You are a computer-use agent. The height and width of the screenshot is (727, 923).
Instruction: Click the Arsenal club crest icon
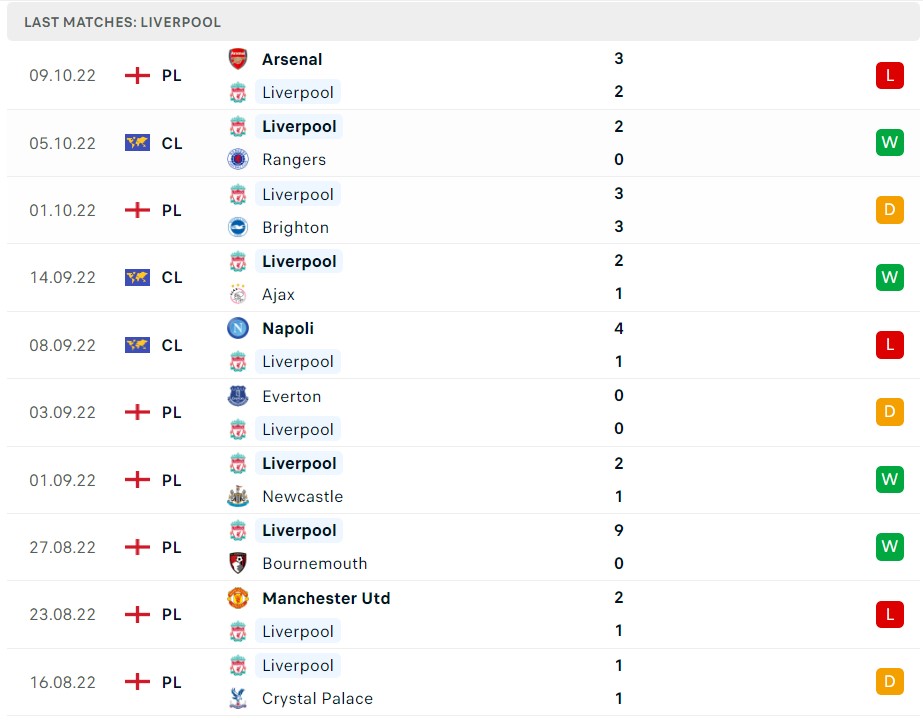(x=237, y=59)
